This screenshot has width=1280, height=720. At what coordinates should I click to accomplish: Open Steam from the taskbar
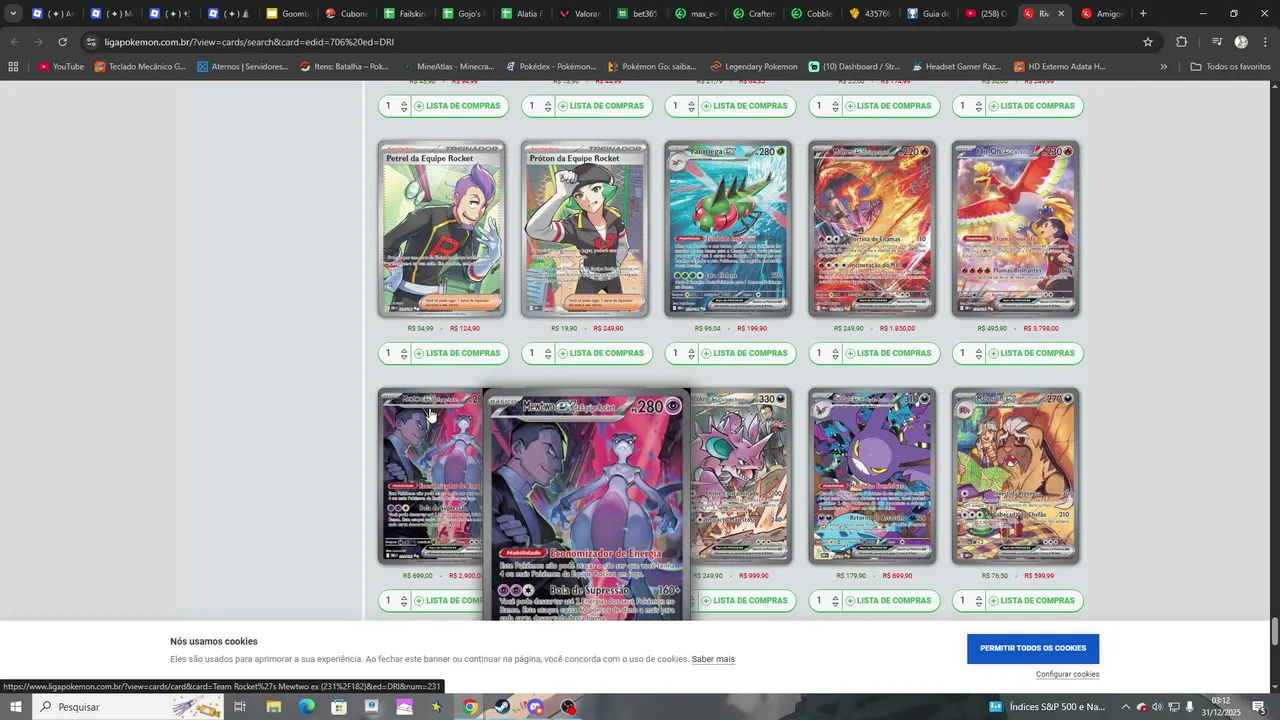coord(502,707)
